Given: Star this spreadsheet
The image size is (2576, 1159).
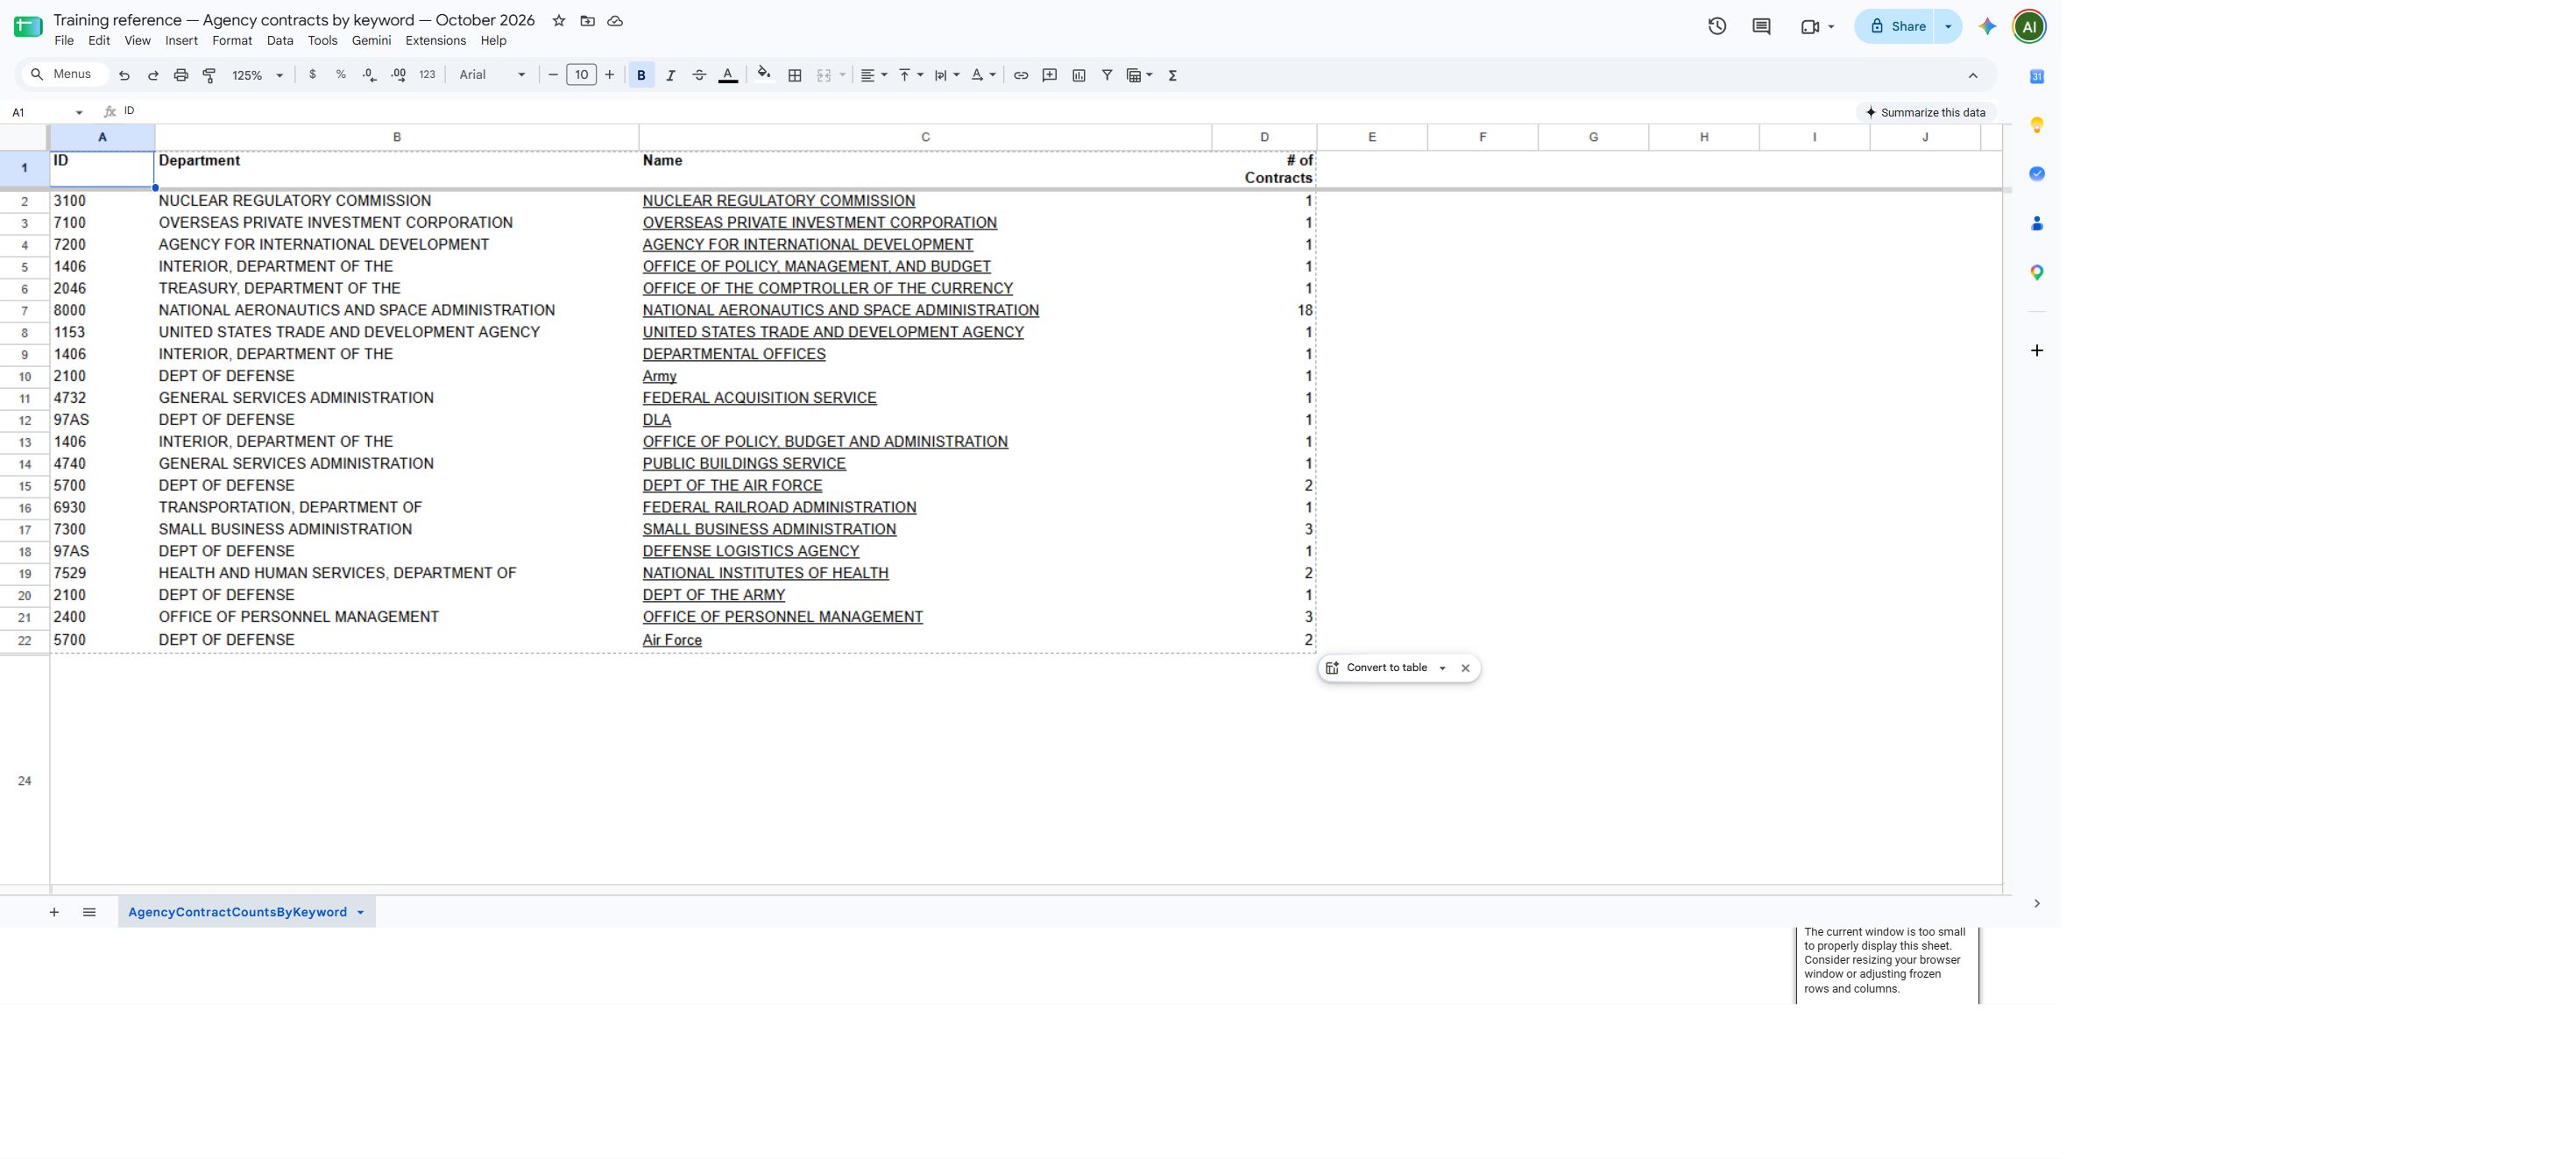Looking at the screenshot, I should pyautogui.click(x=559, y=21).
